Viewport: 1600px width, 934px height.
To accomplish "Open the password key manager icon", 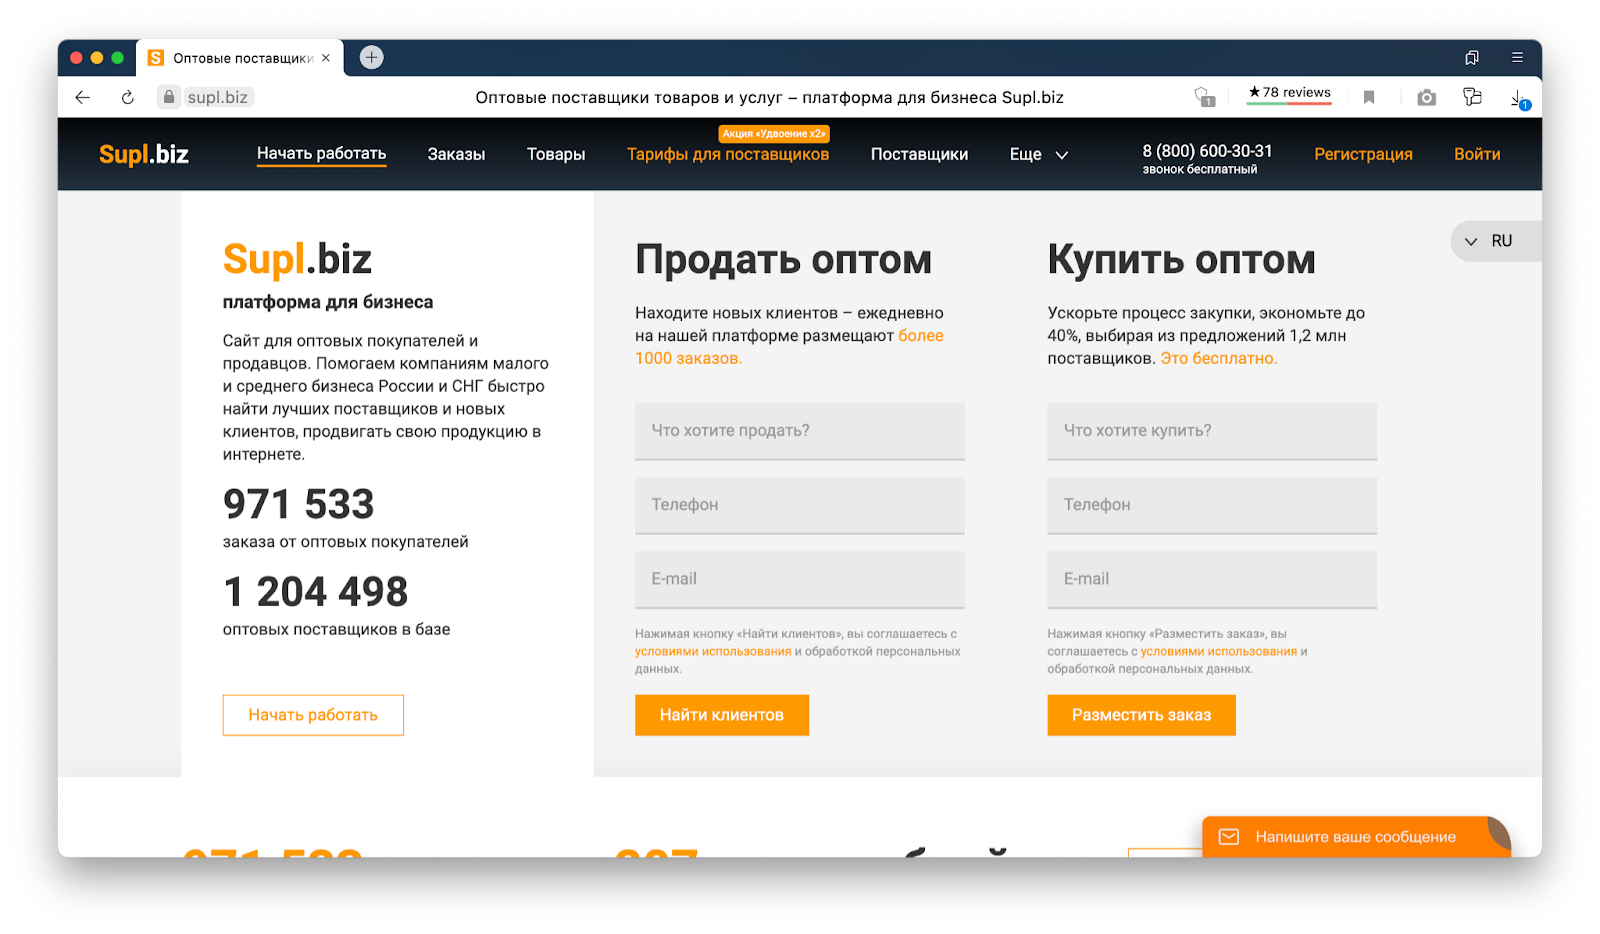I will click(1472, 97).
